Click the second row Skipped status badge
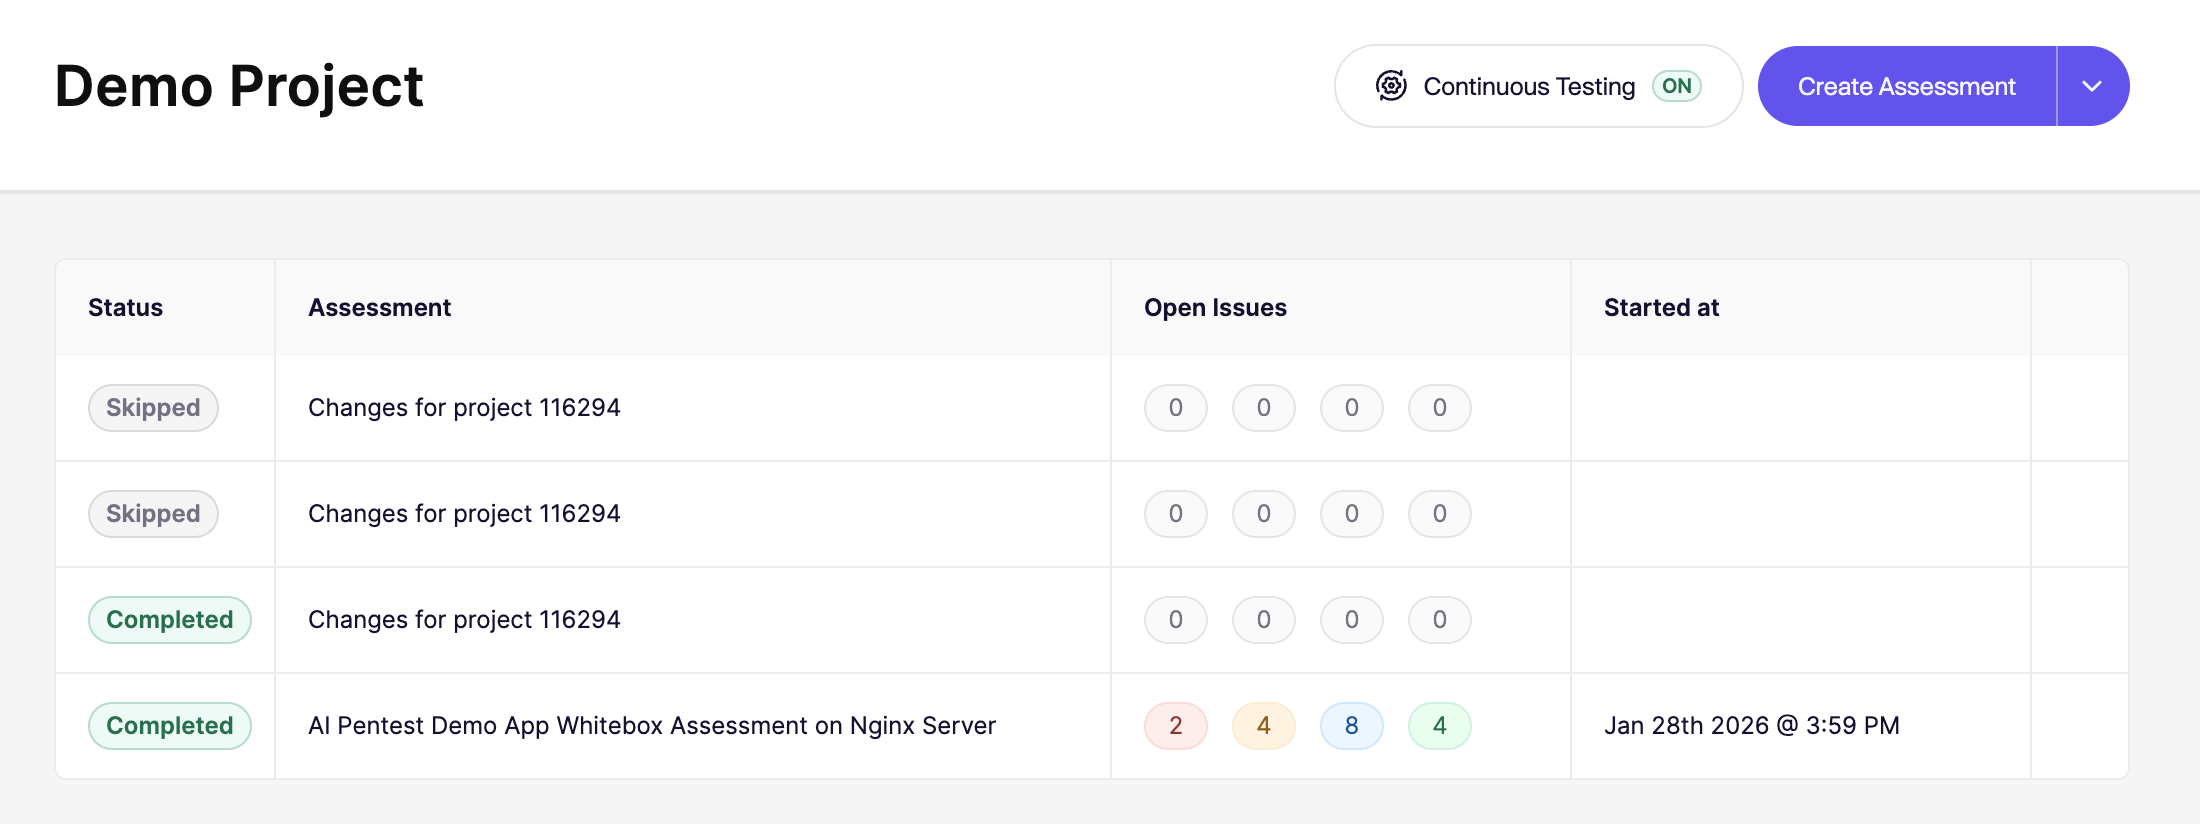 tap(153, 514)
